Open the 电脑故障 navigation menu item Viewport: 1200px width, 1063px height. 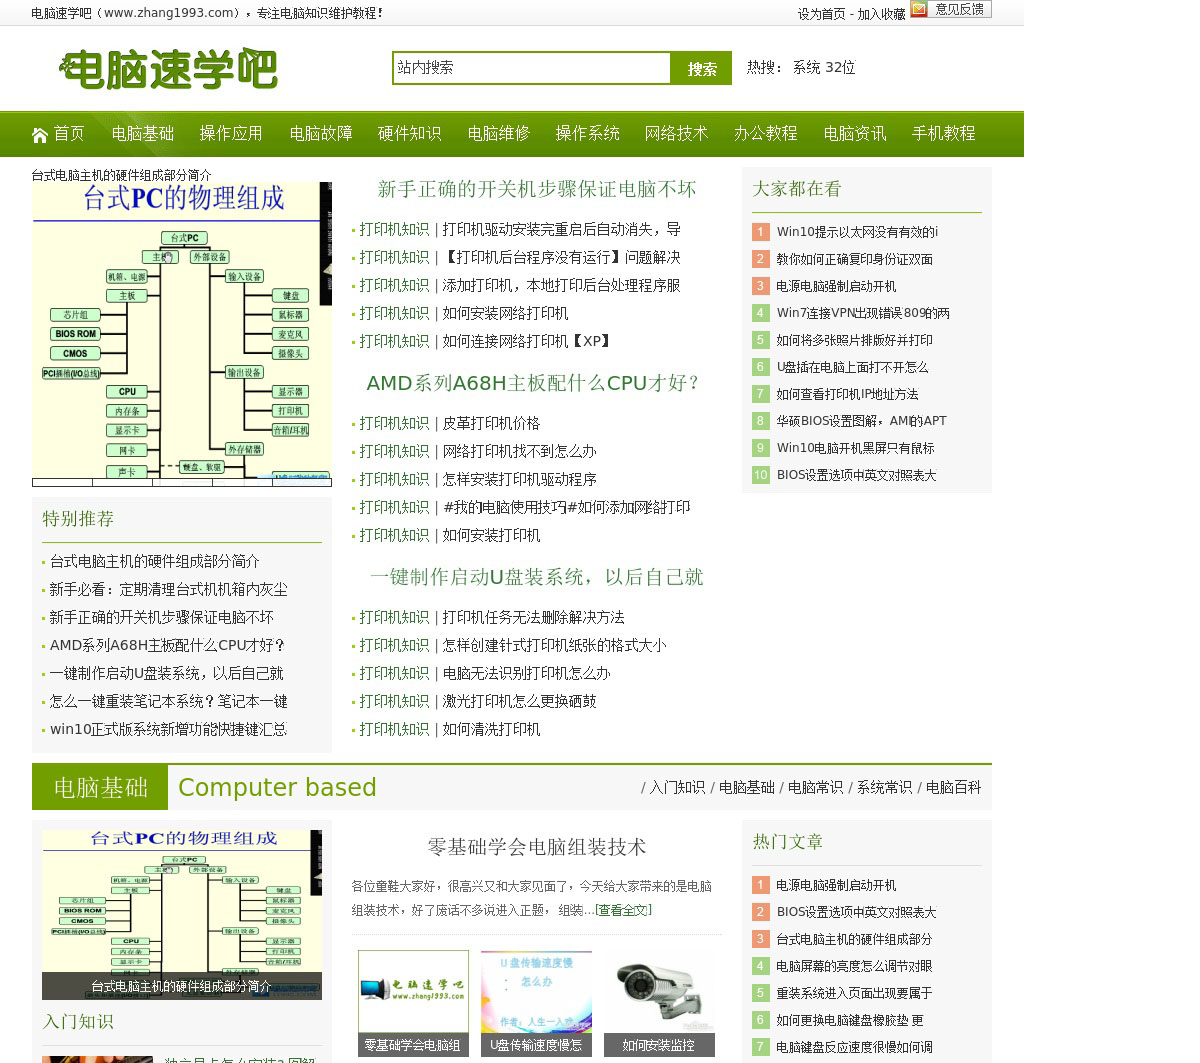pyautogui.click(x=321, y=134)
